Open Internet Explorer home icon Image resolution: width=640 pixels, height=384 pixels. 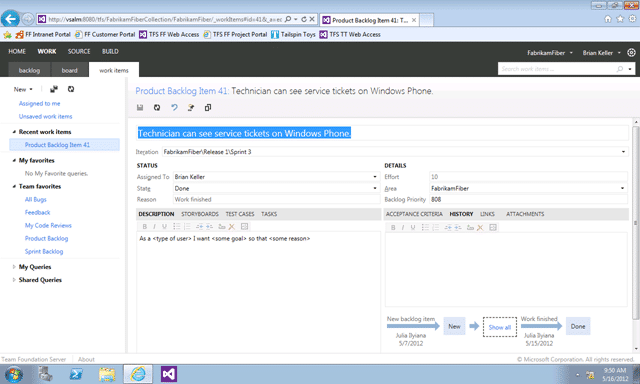tap(608, 19)
